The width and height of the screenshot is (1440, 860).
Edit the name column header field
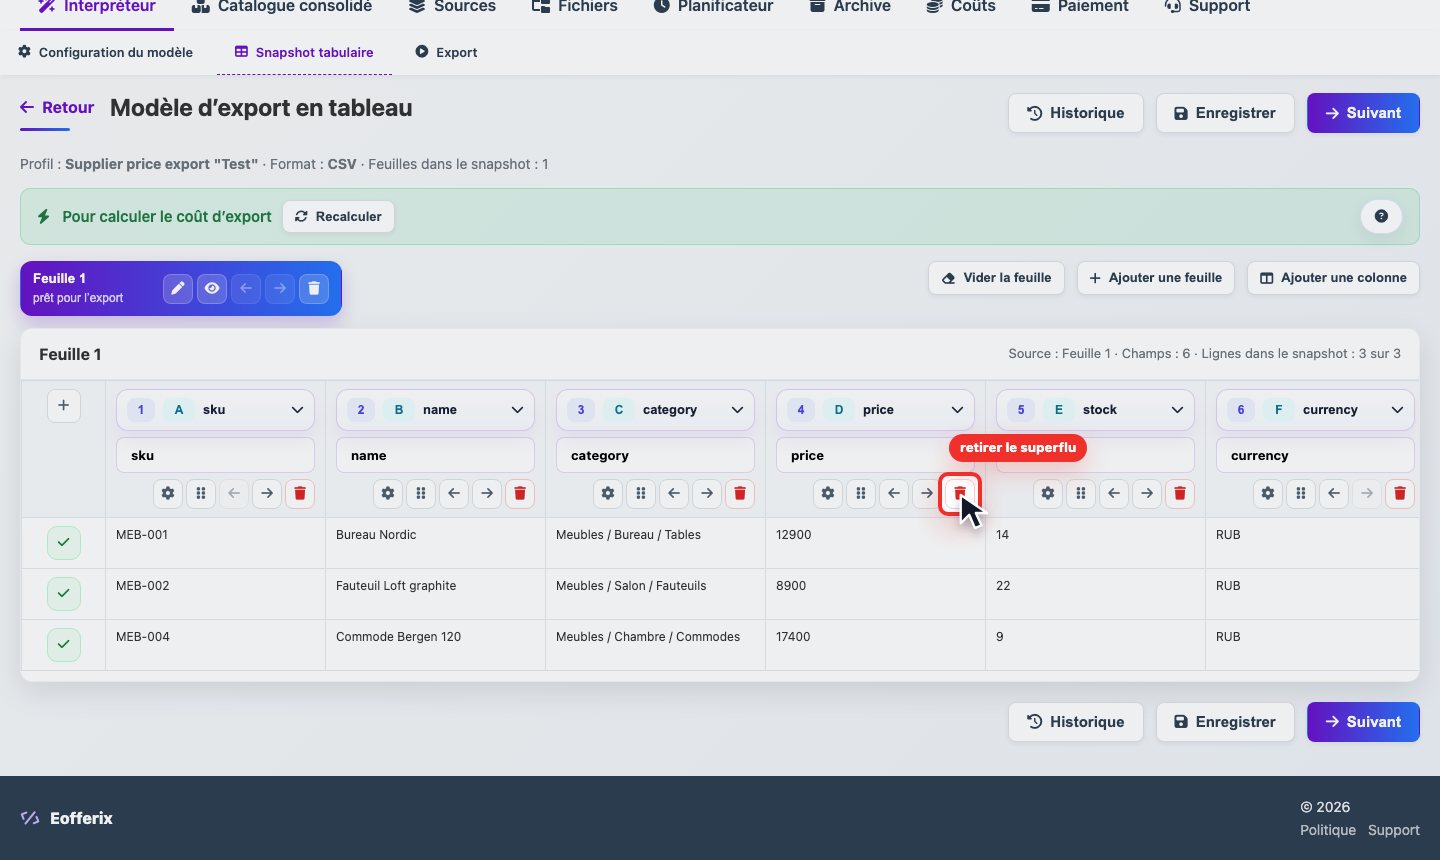point(435,455)
